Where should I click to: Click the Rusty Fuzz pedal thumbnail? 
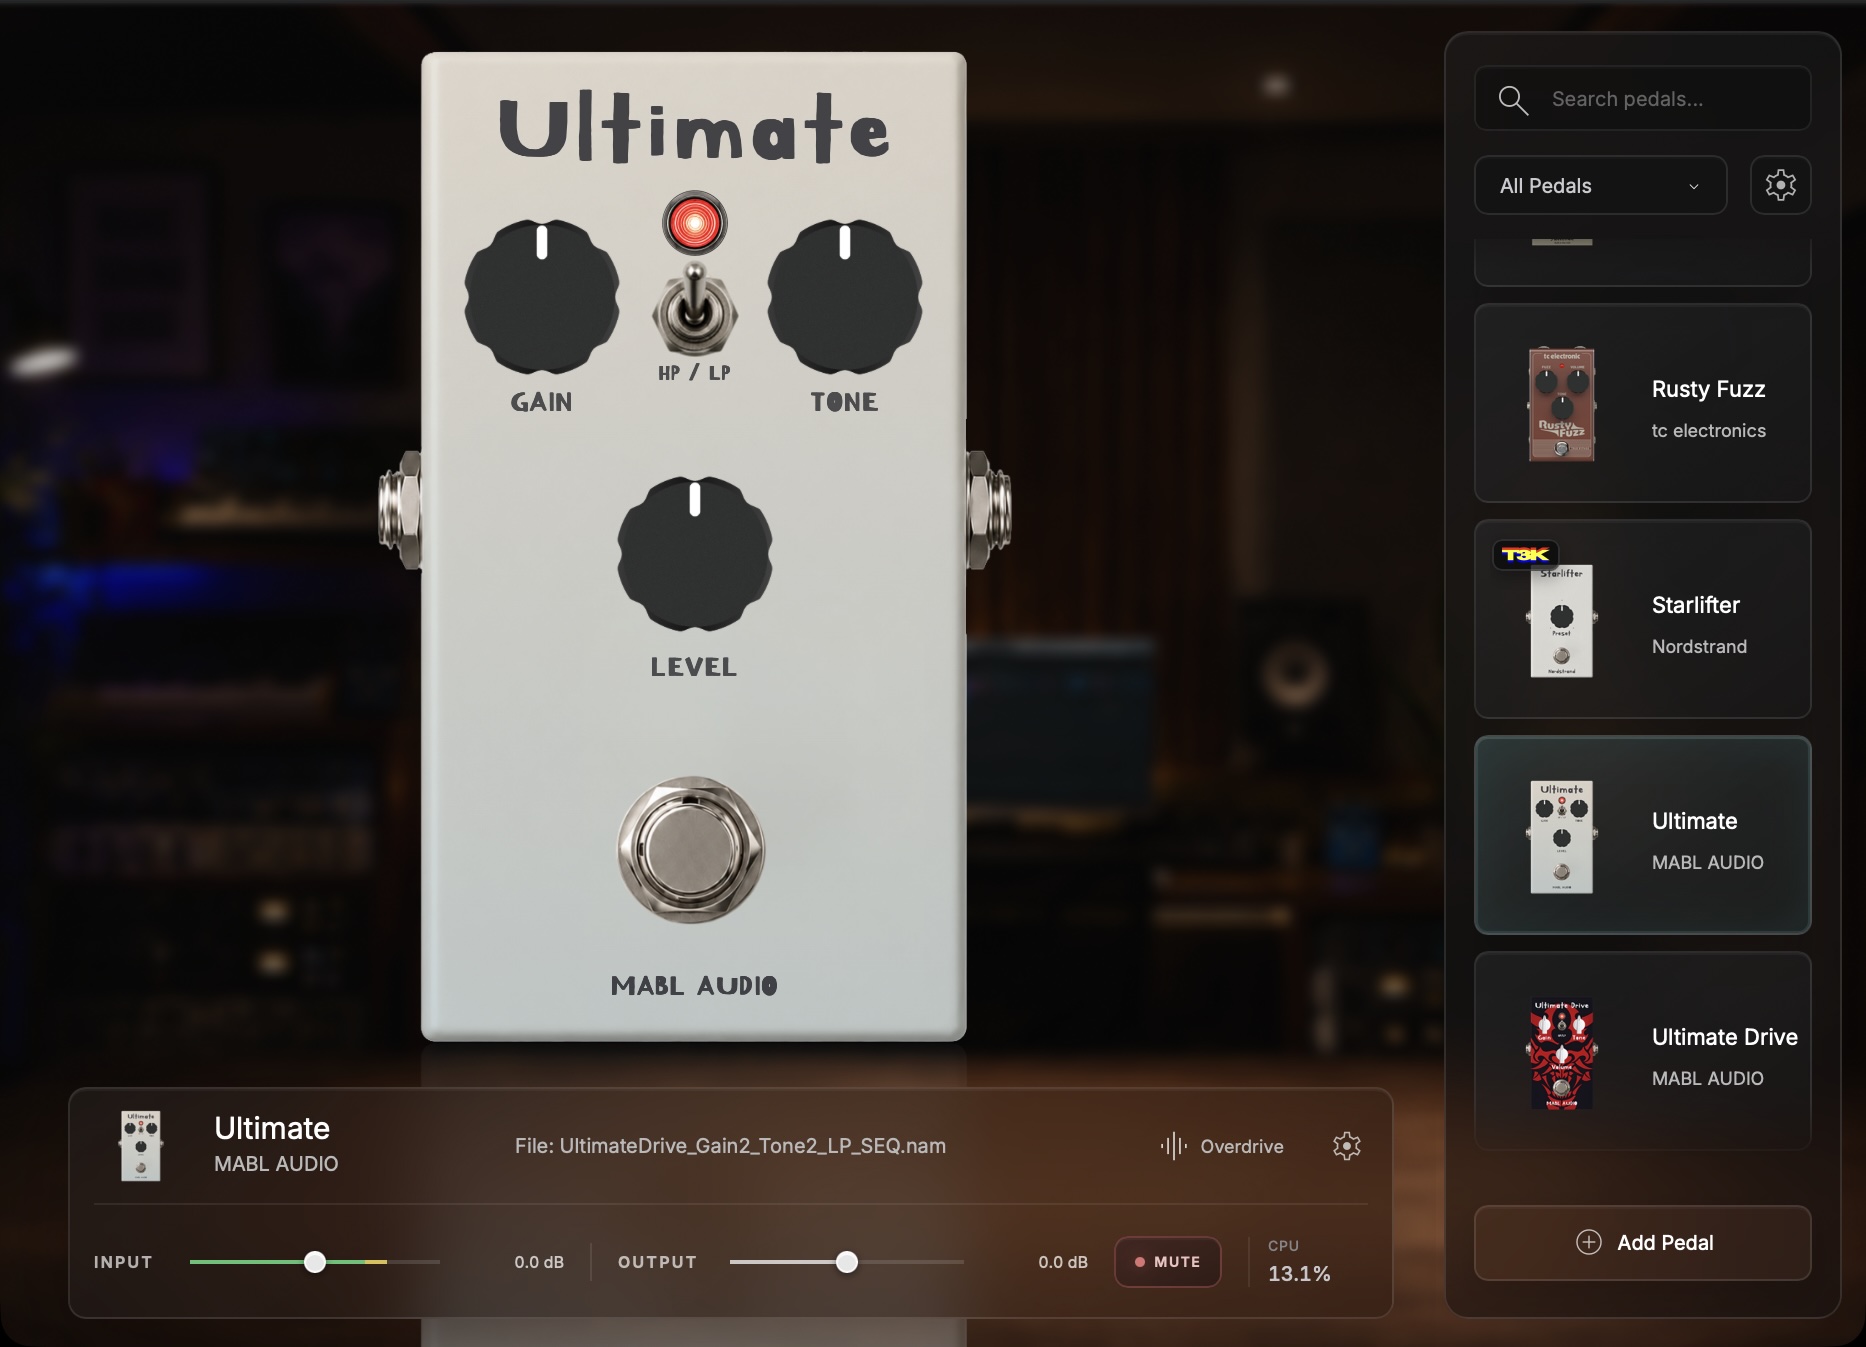1561,404
